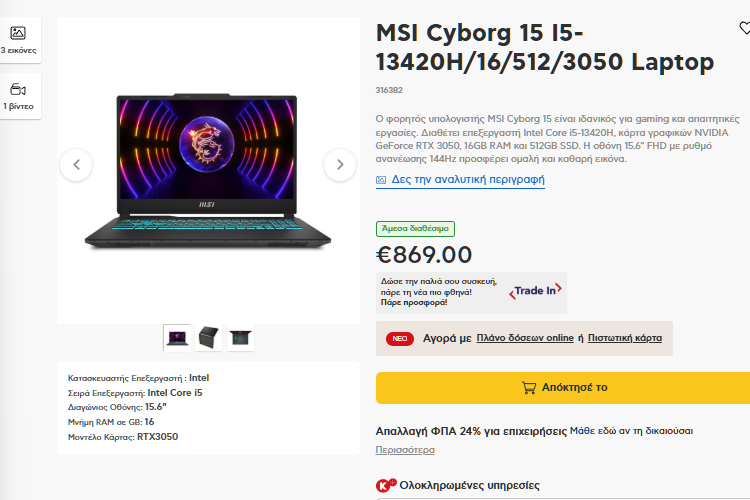Click the Απόκτησέ το buy button
750x500 pixels.
(x=563, y=388)
